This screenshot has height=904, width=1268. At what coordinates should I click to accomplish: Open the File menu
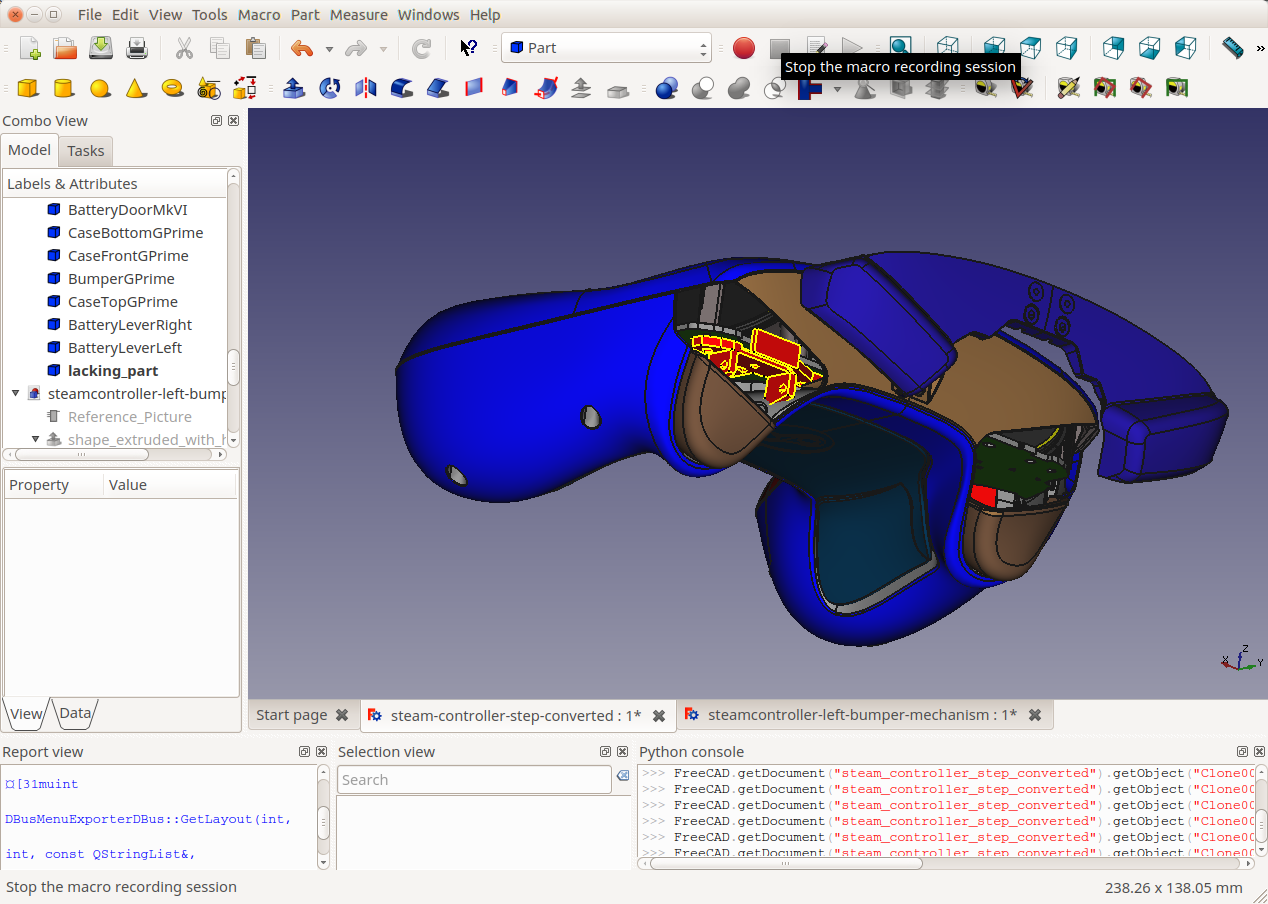89,15
